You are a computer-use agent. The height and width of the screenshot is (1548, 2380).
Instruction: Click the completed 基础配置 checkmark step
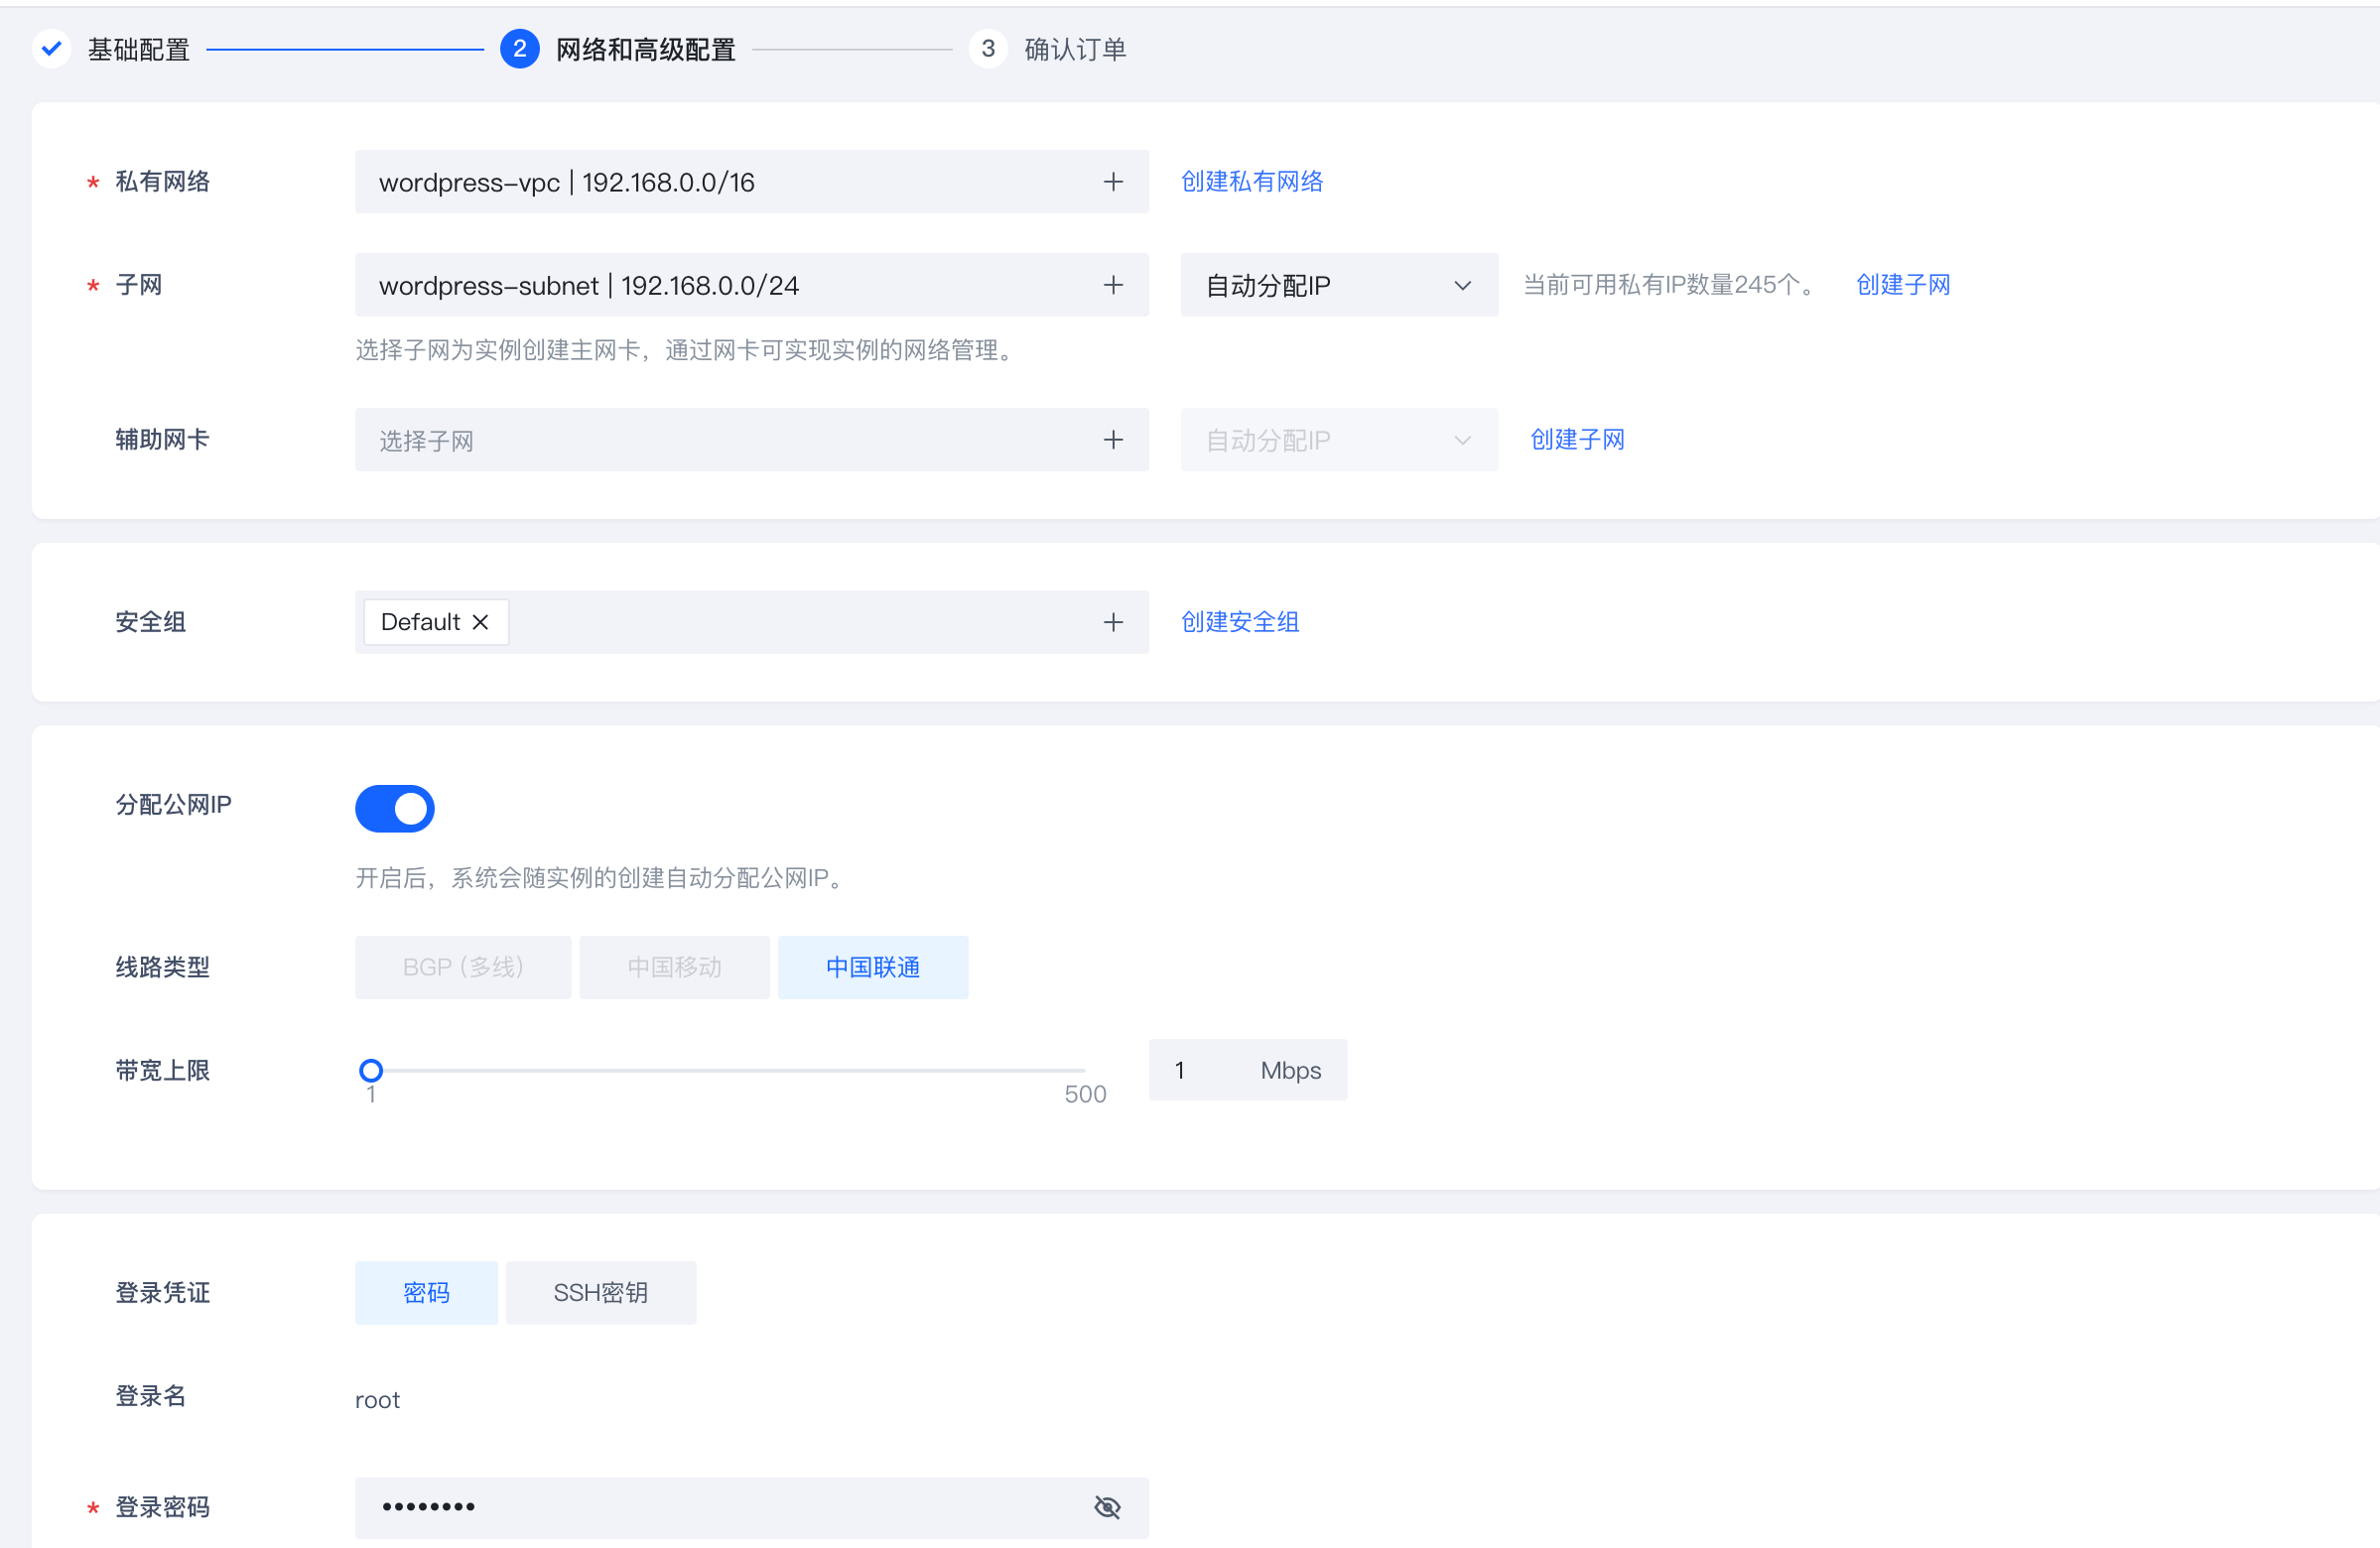click(52, 49)
